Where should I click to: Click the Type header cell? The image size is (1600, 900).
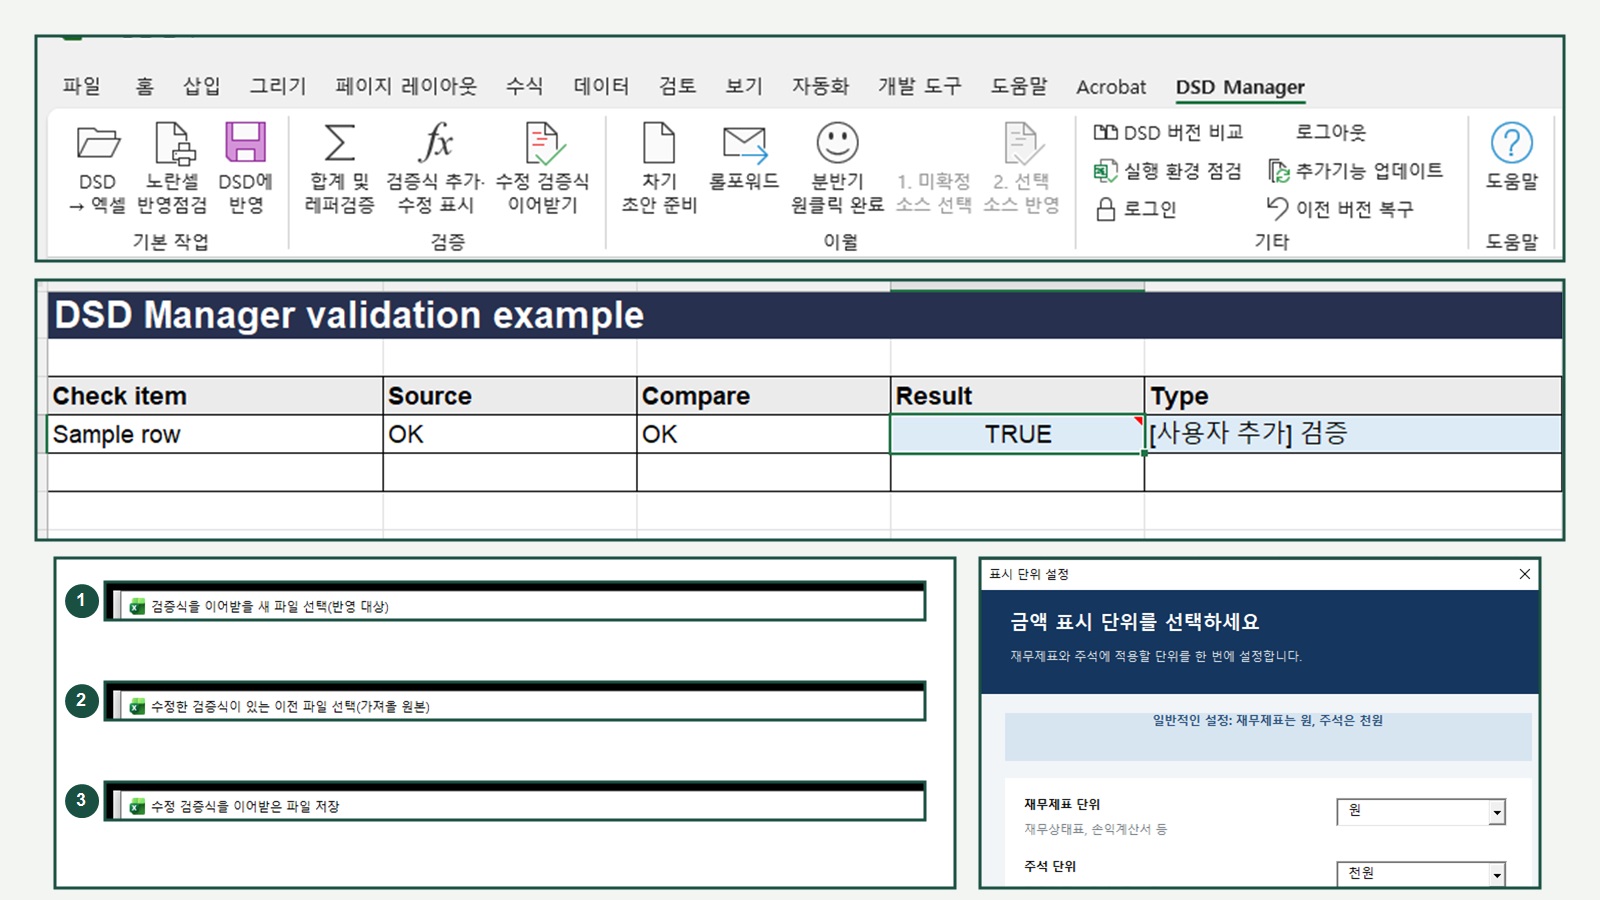click(1353, 396)
